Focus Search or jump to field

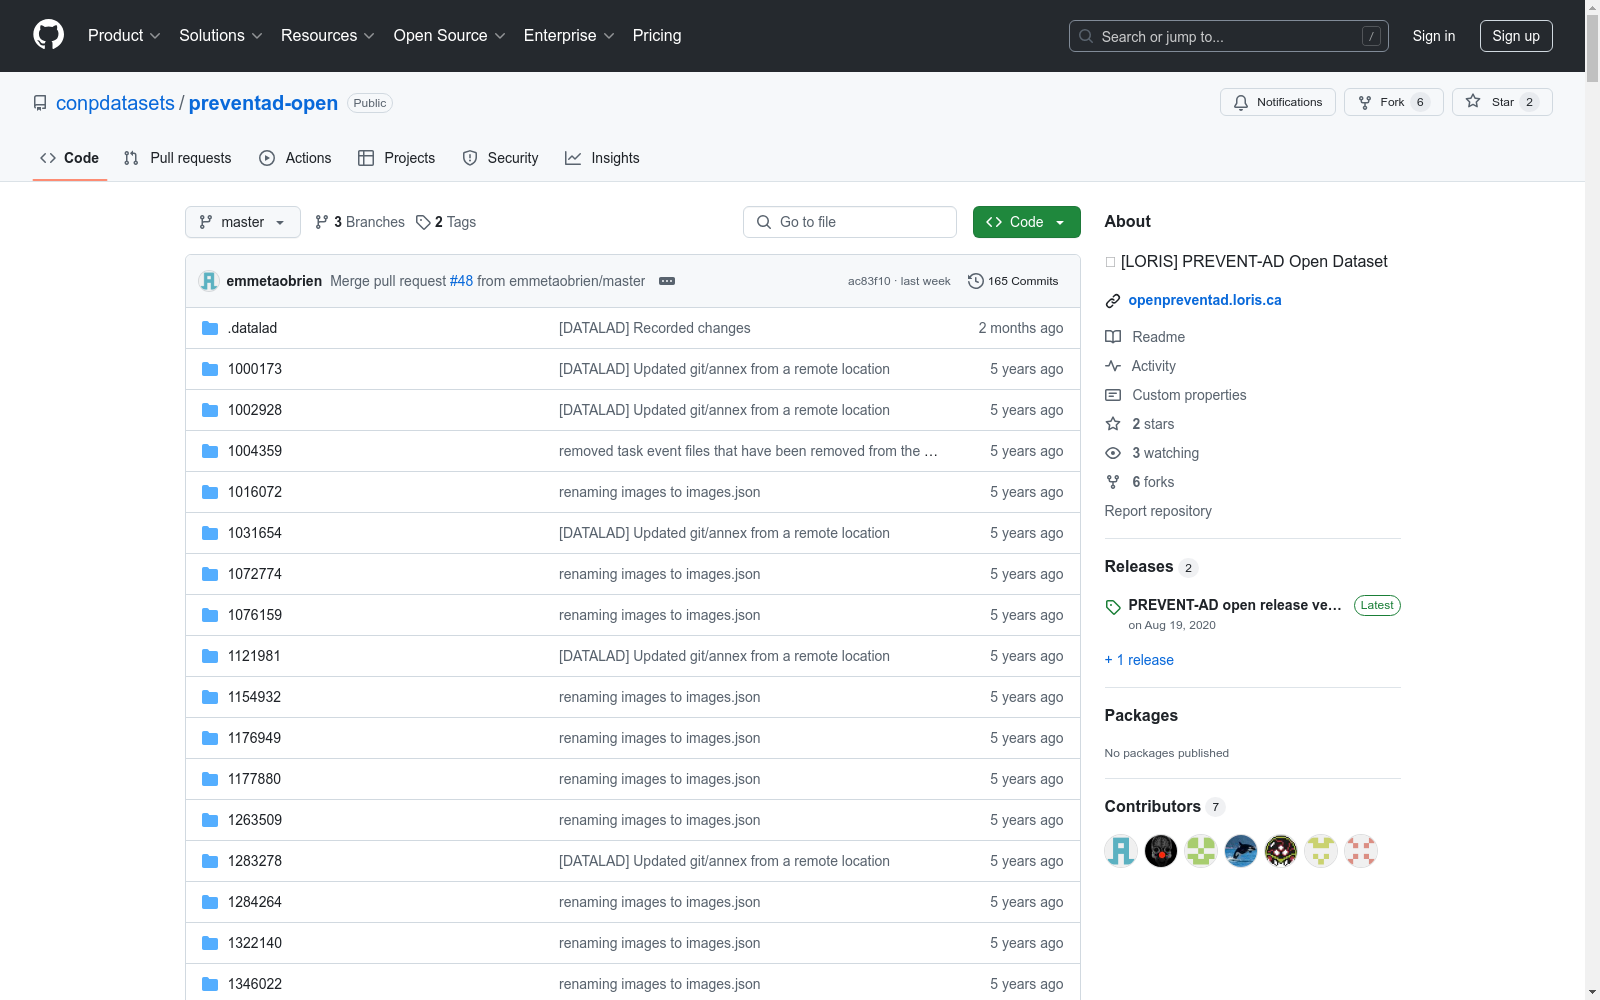pyautogui.click(x=1229, y=36)
